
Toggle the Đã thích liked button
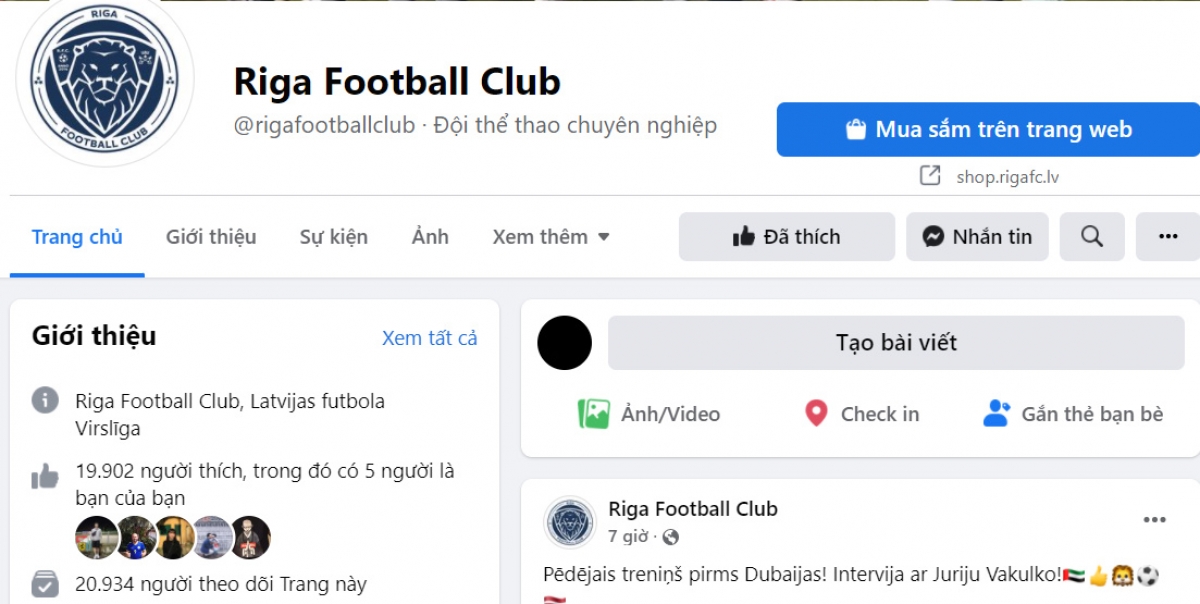pyautogui.click(x=787, y=237)
